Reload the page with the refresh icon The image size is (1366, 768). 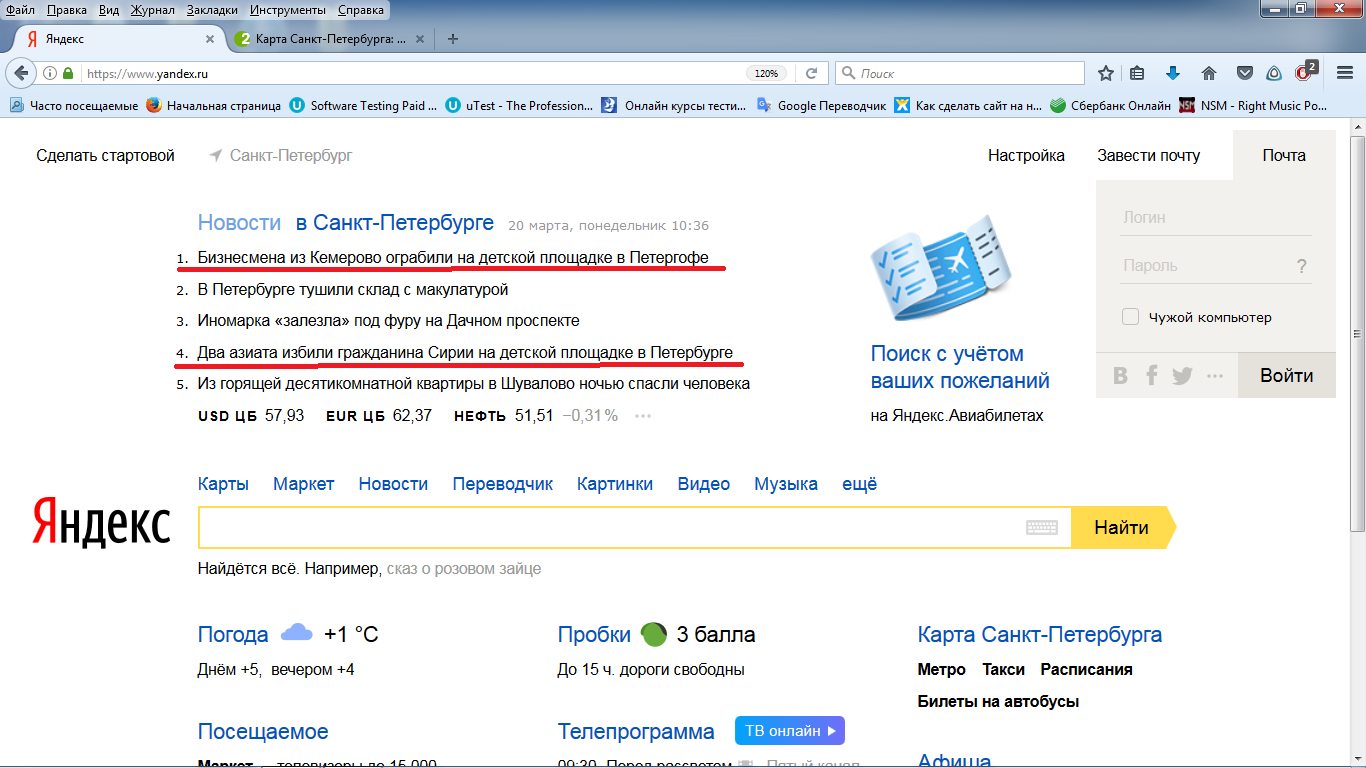[812, 73]
